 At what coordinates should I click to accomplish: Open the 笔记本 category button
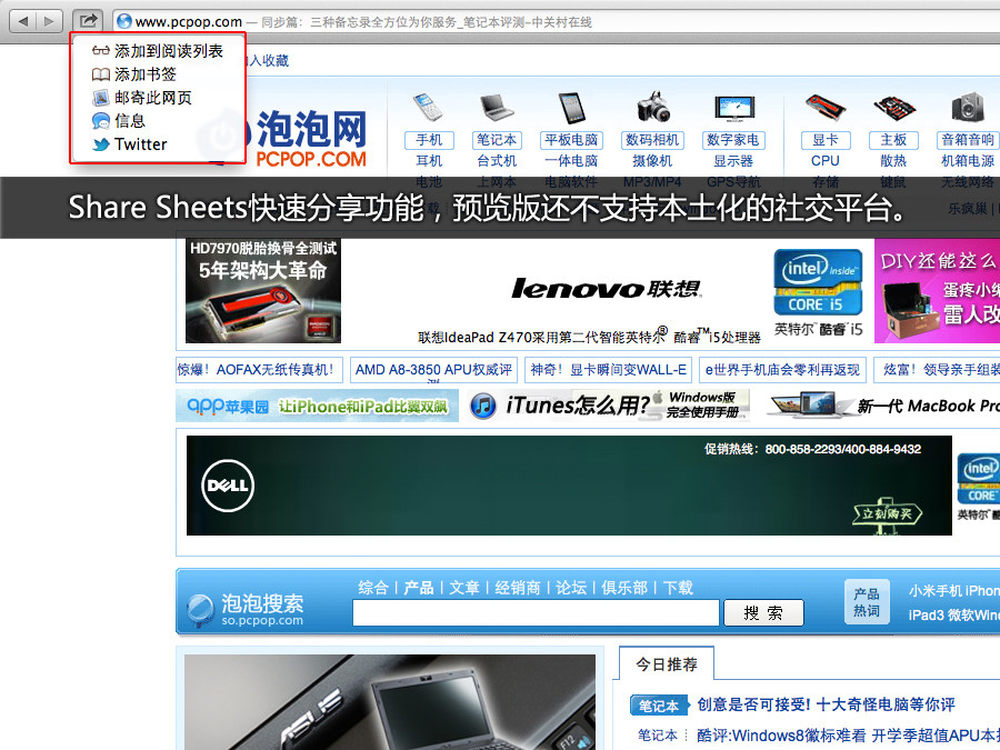497,140
